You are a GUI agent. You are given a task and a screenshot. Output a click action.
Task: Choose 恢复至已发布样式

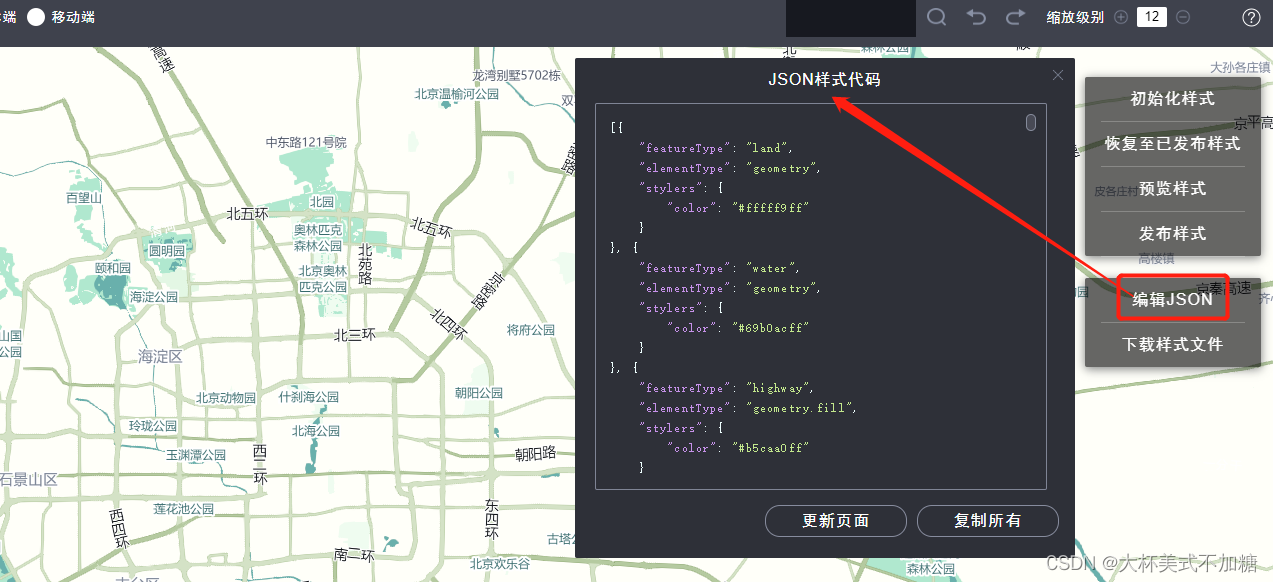1172,144
